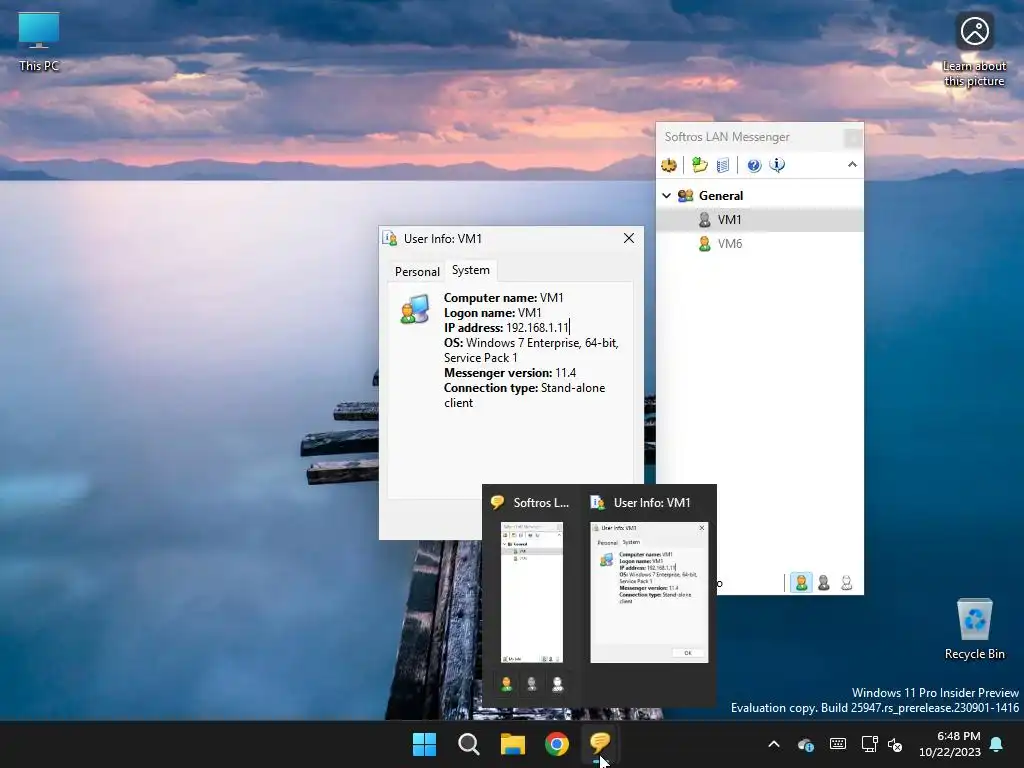
Task: Click the computer user icon in System tab
Action: [x=415, y=309]
